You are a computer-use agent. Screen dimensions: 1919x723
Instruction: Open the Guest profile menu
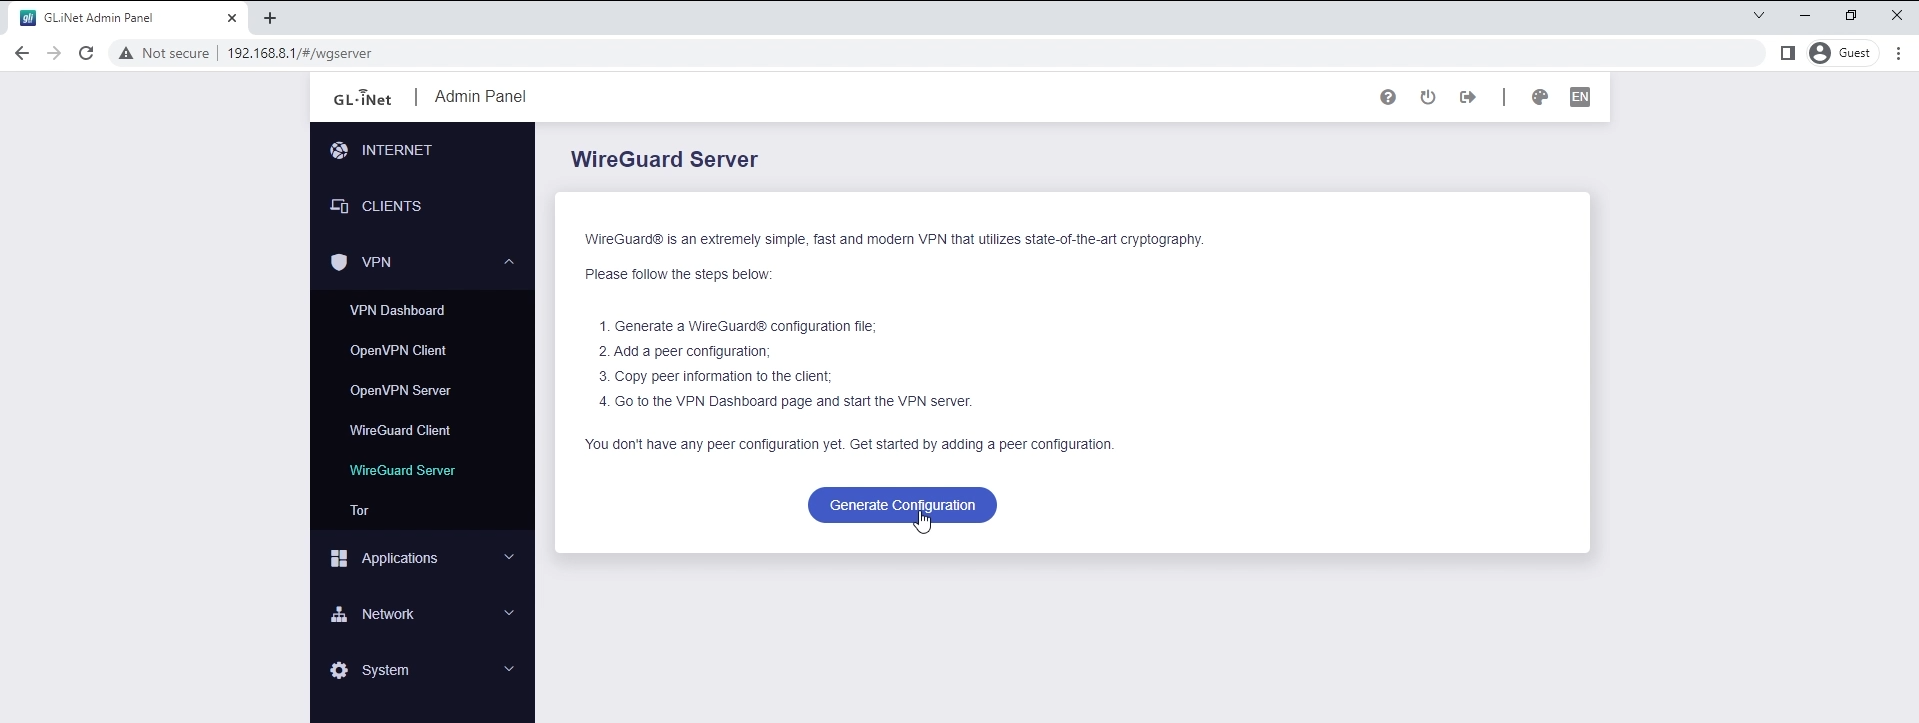point(1842,53)
